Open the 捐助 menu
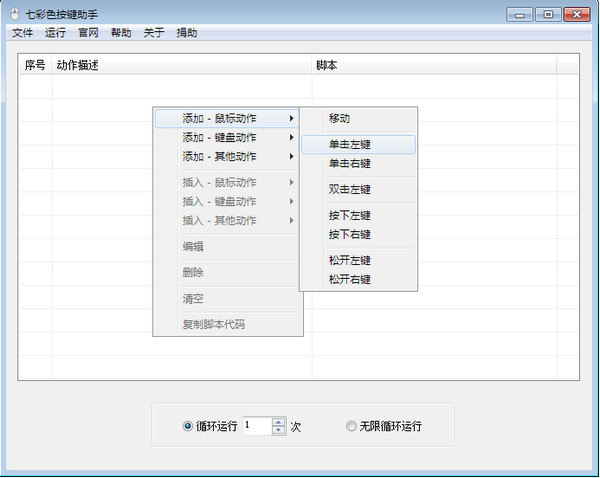The width and height of the screenshot is (600, 478). (187, 33)
